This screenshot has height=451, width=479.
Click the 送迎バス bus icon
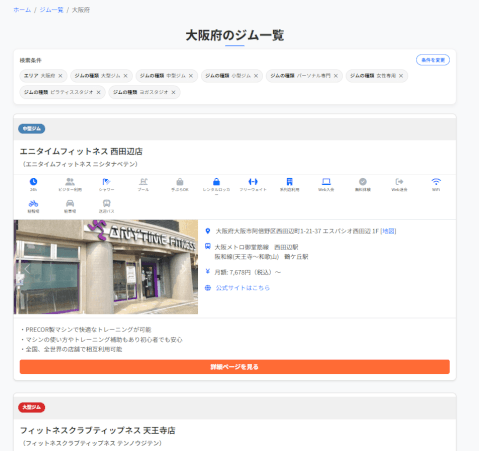(x=106, y=203)
